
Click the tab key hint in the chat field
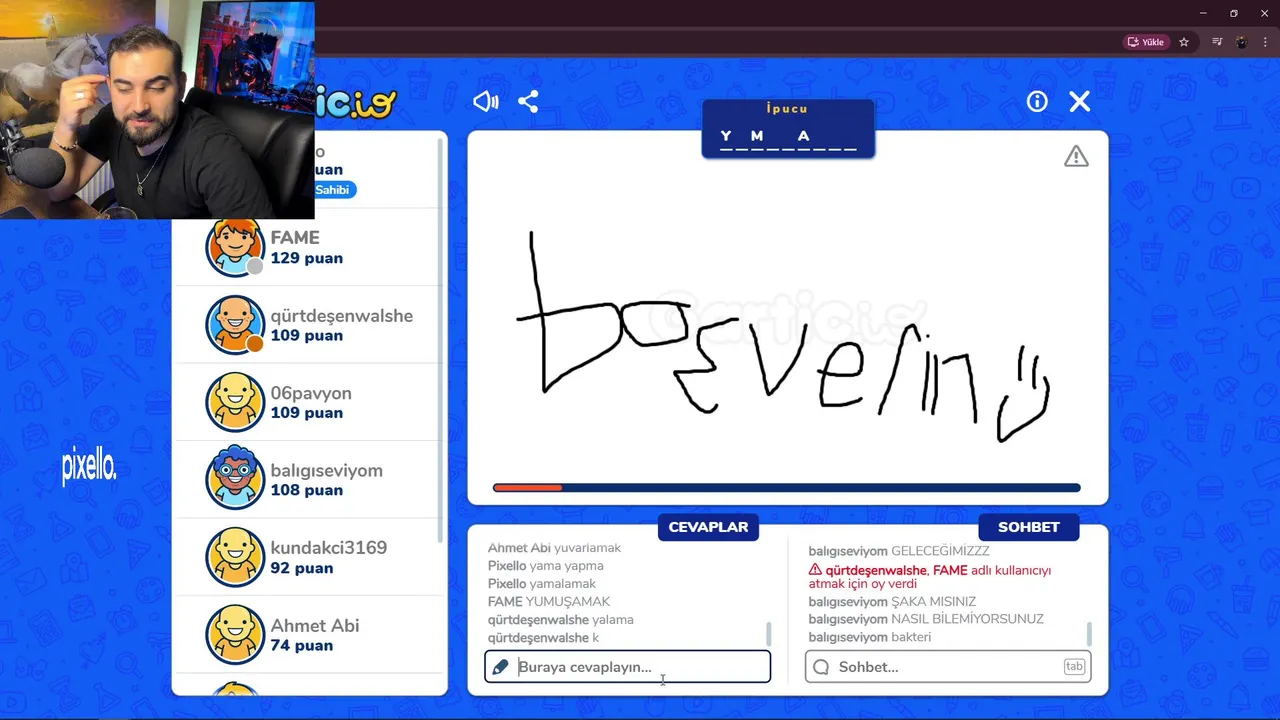click(1074, 667)
